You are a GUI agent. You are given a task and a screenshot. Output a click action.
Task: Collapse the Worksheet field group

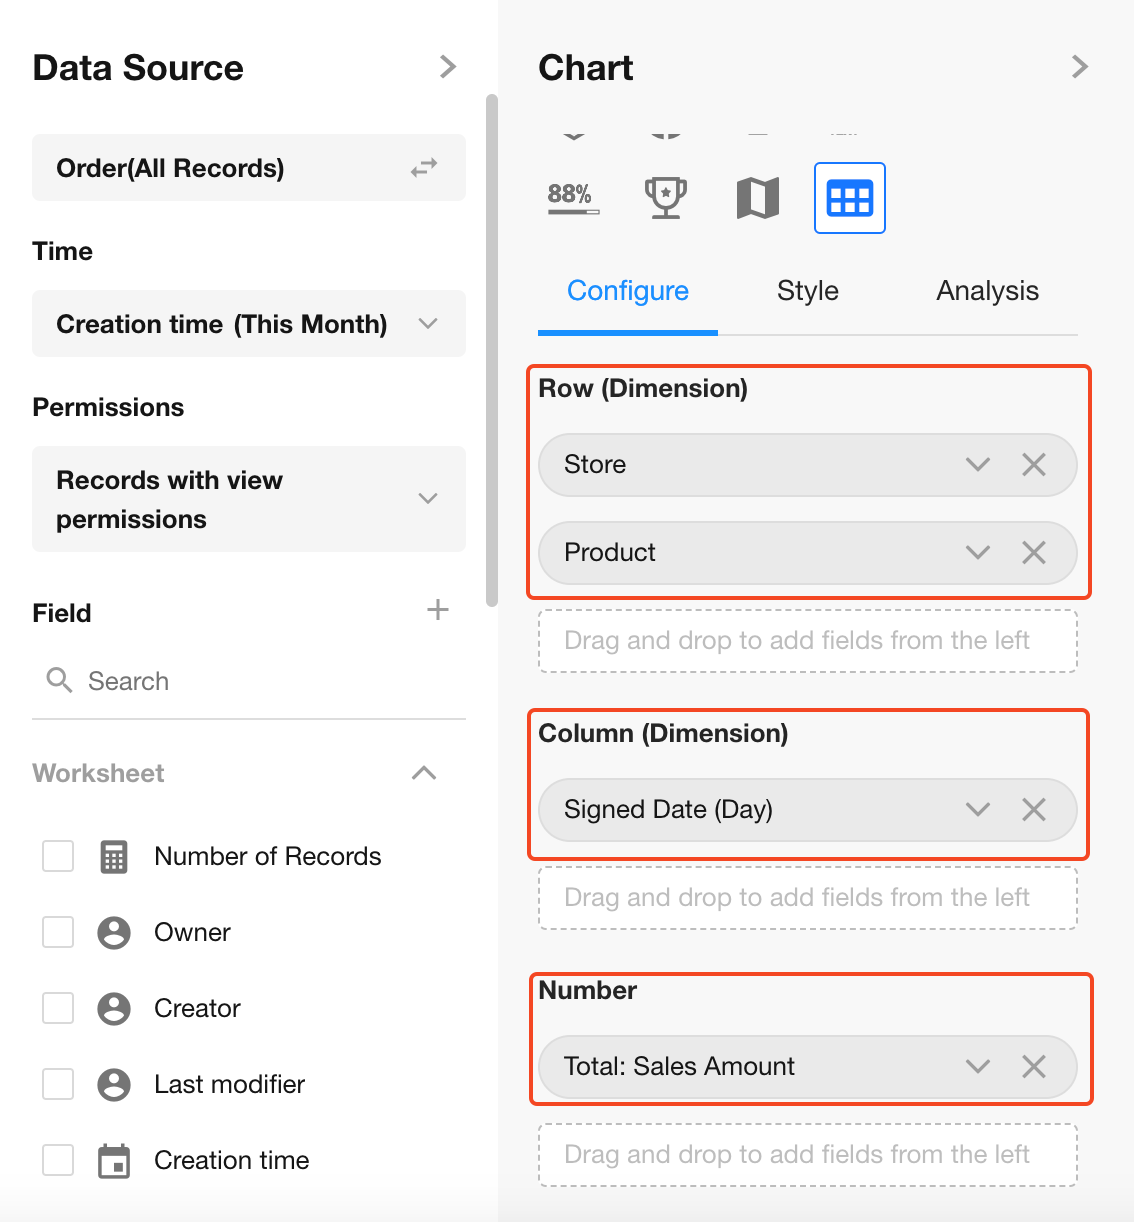(x=424, y=773)
